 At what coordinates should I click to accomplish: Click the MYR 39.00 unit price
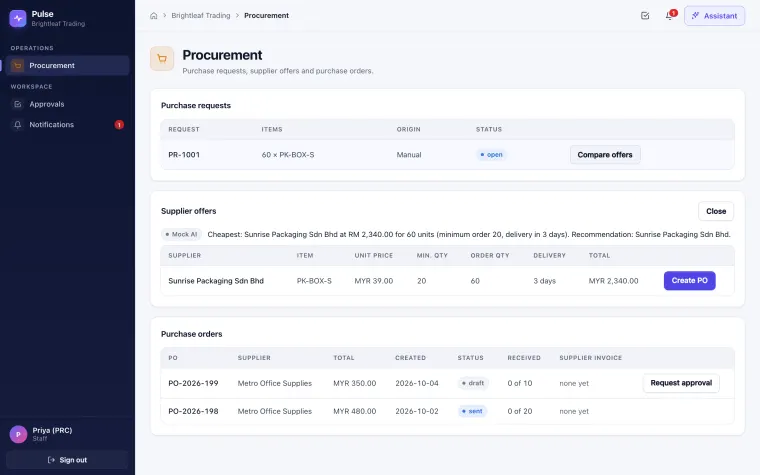373,281
